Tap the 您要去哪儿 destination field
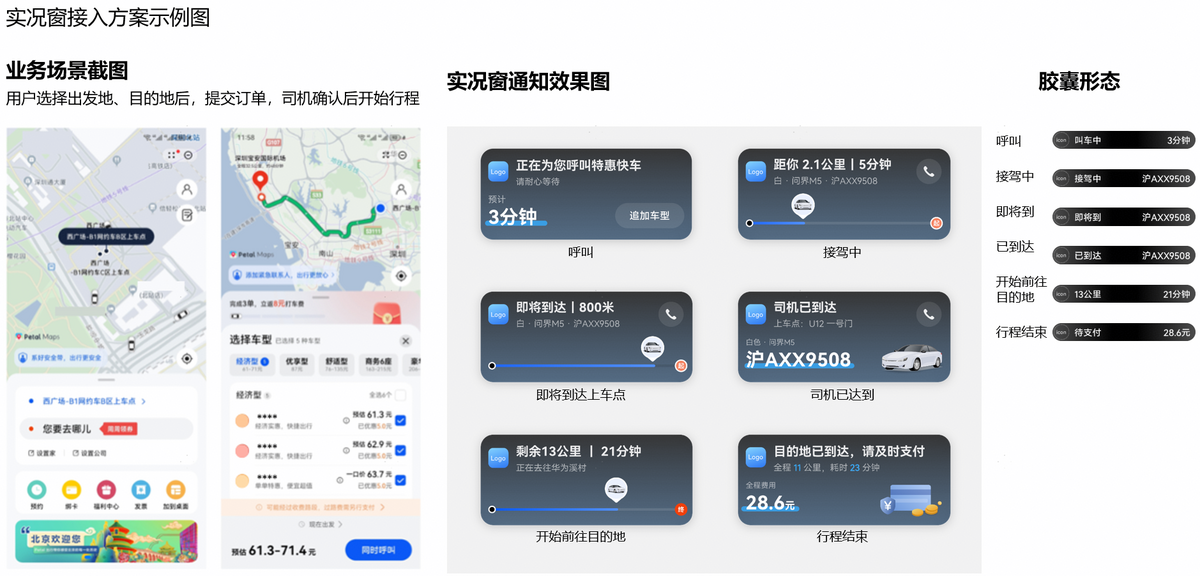This screenshot has width=1200, height=576. (66, 429)
